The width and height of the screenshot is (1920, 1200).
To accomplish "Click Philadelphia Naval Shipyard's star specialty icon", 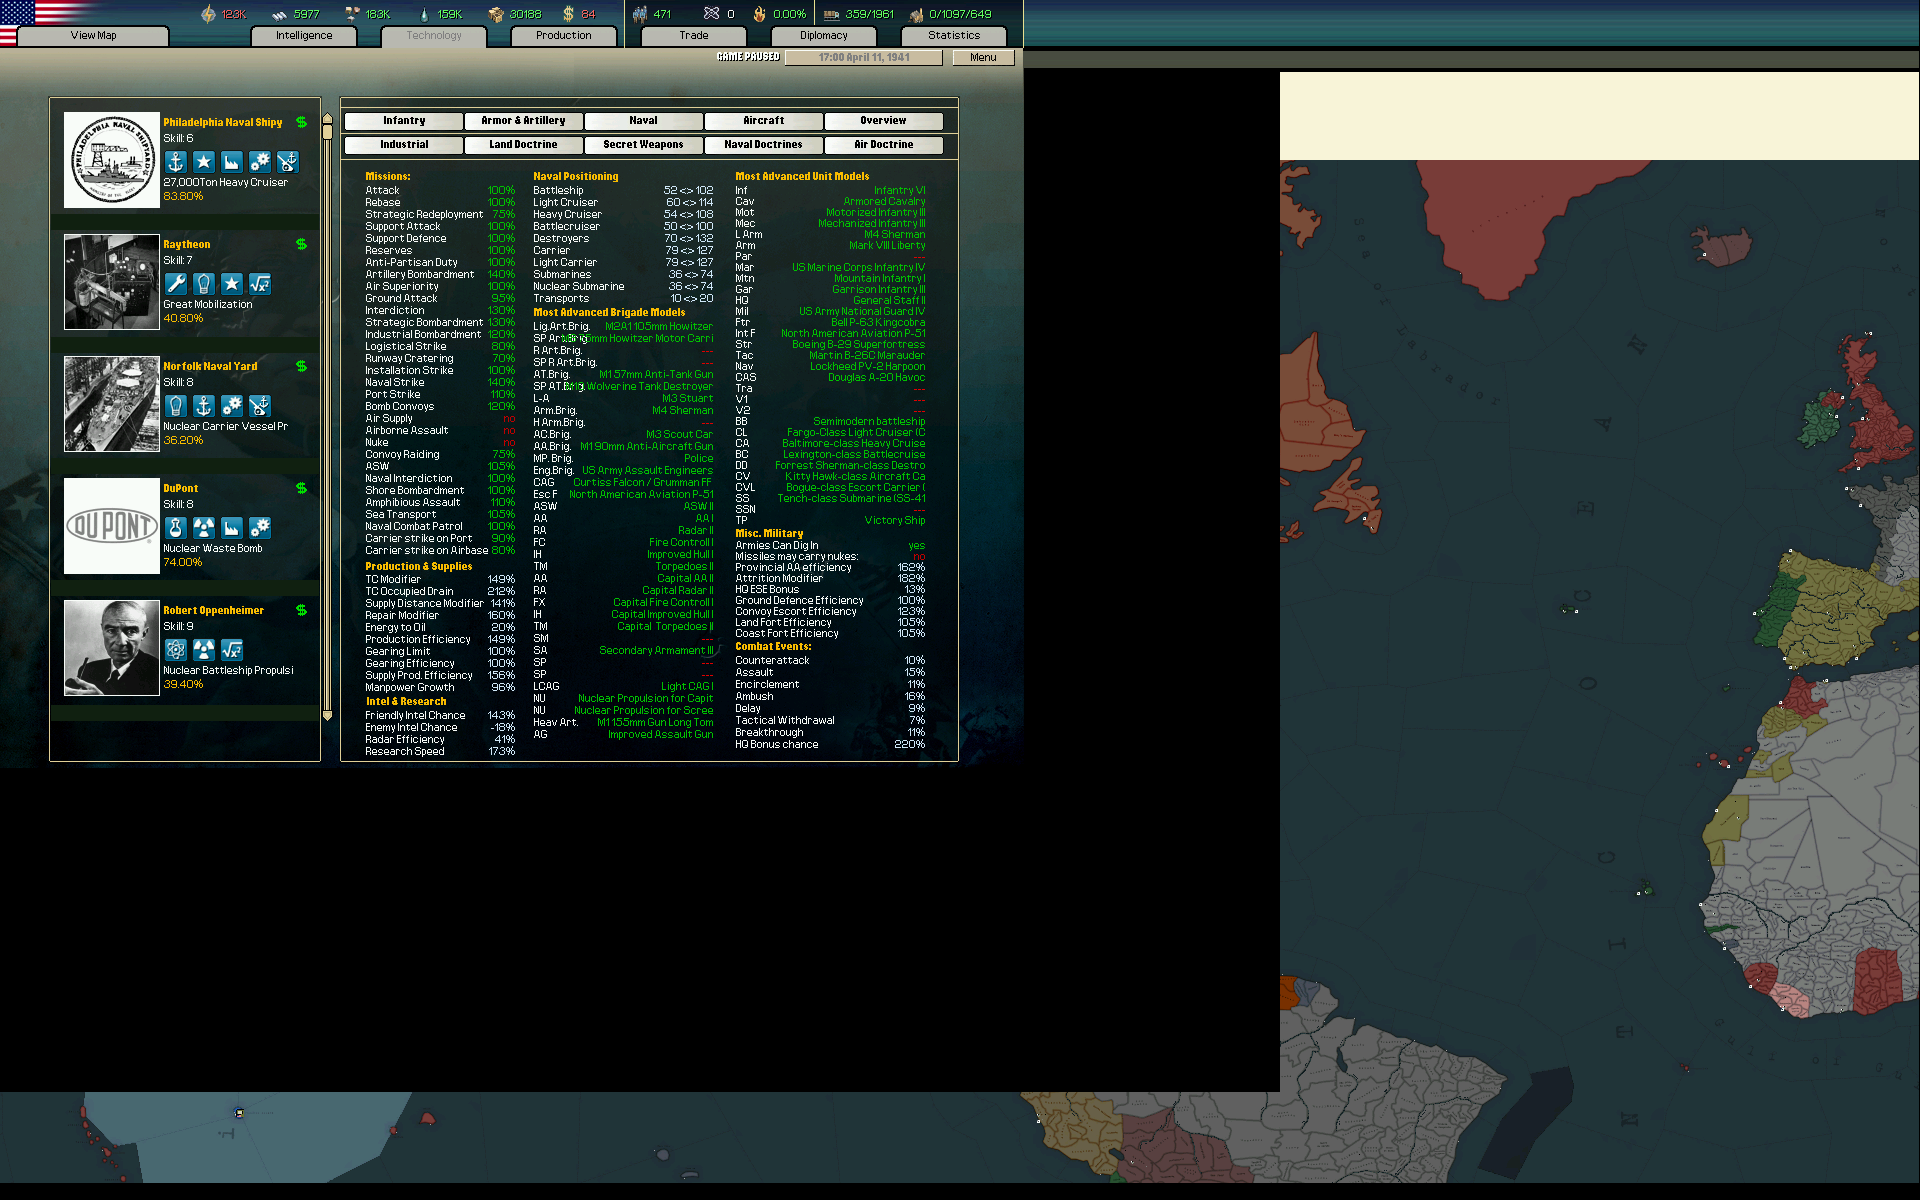I will [204, 162].
